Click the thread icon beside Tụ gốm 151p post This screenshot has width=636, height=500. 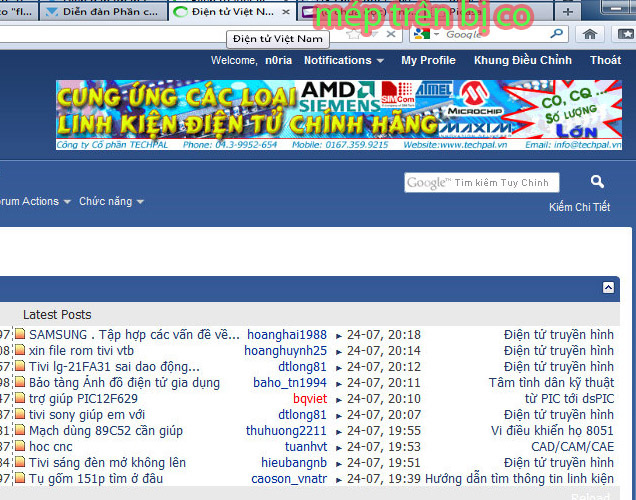(x=20, y=479)
